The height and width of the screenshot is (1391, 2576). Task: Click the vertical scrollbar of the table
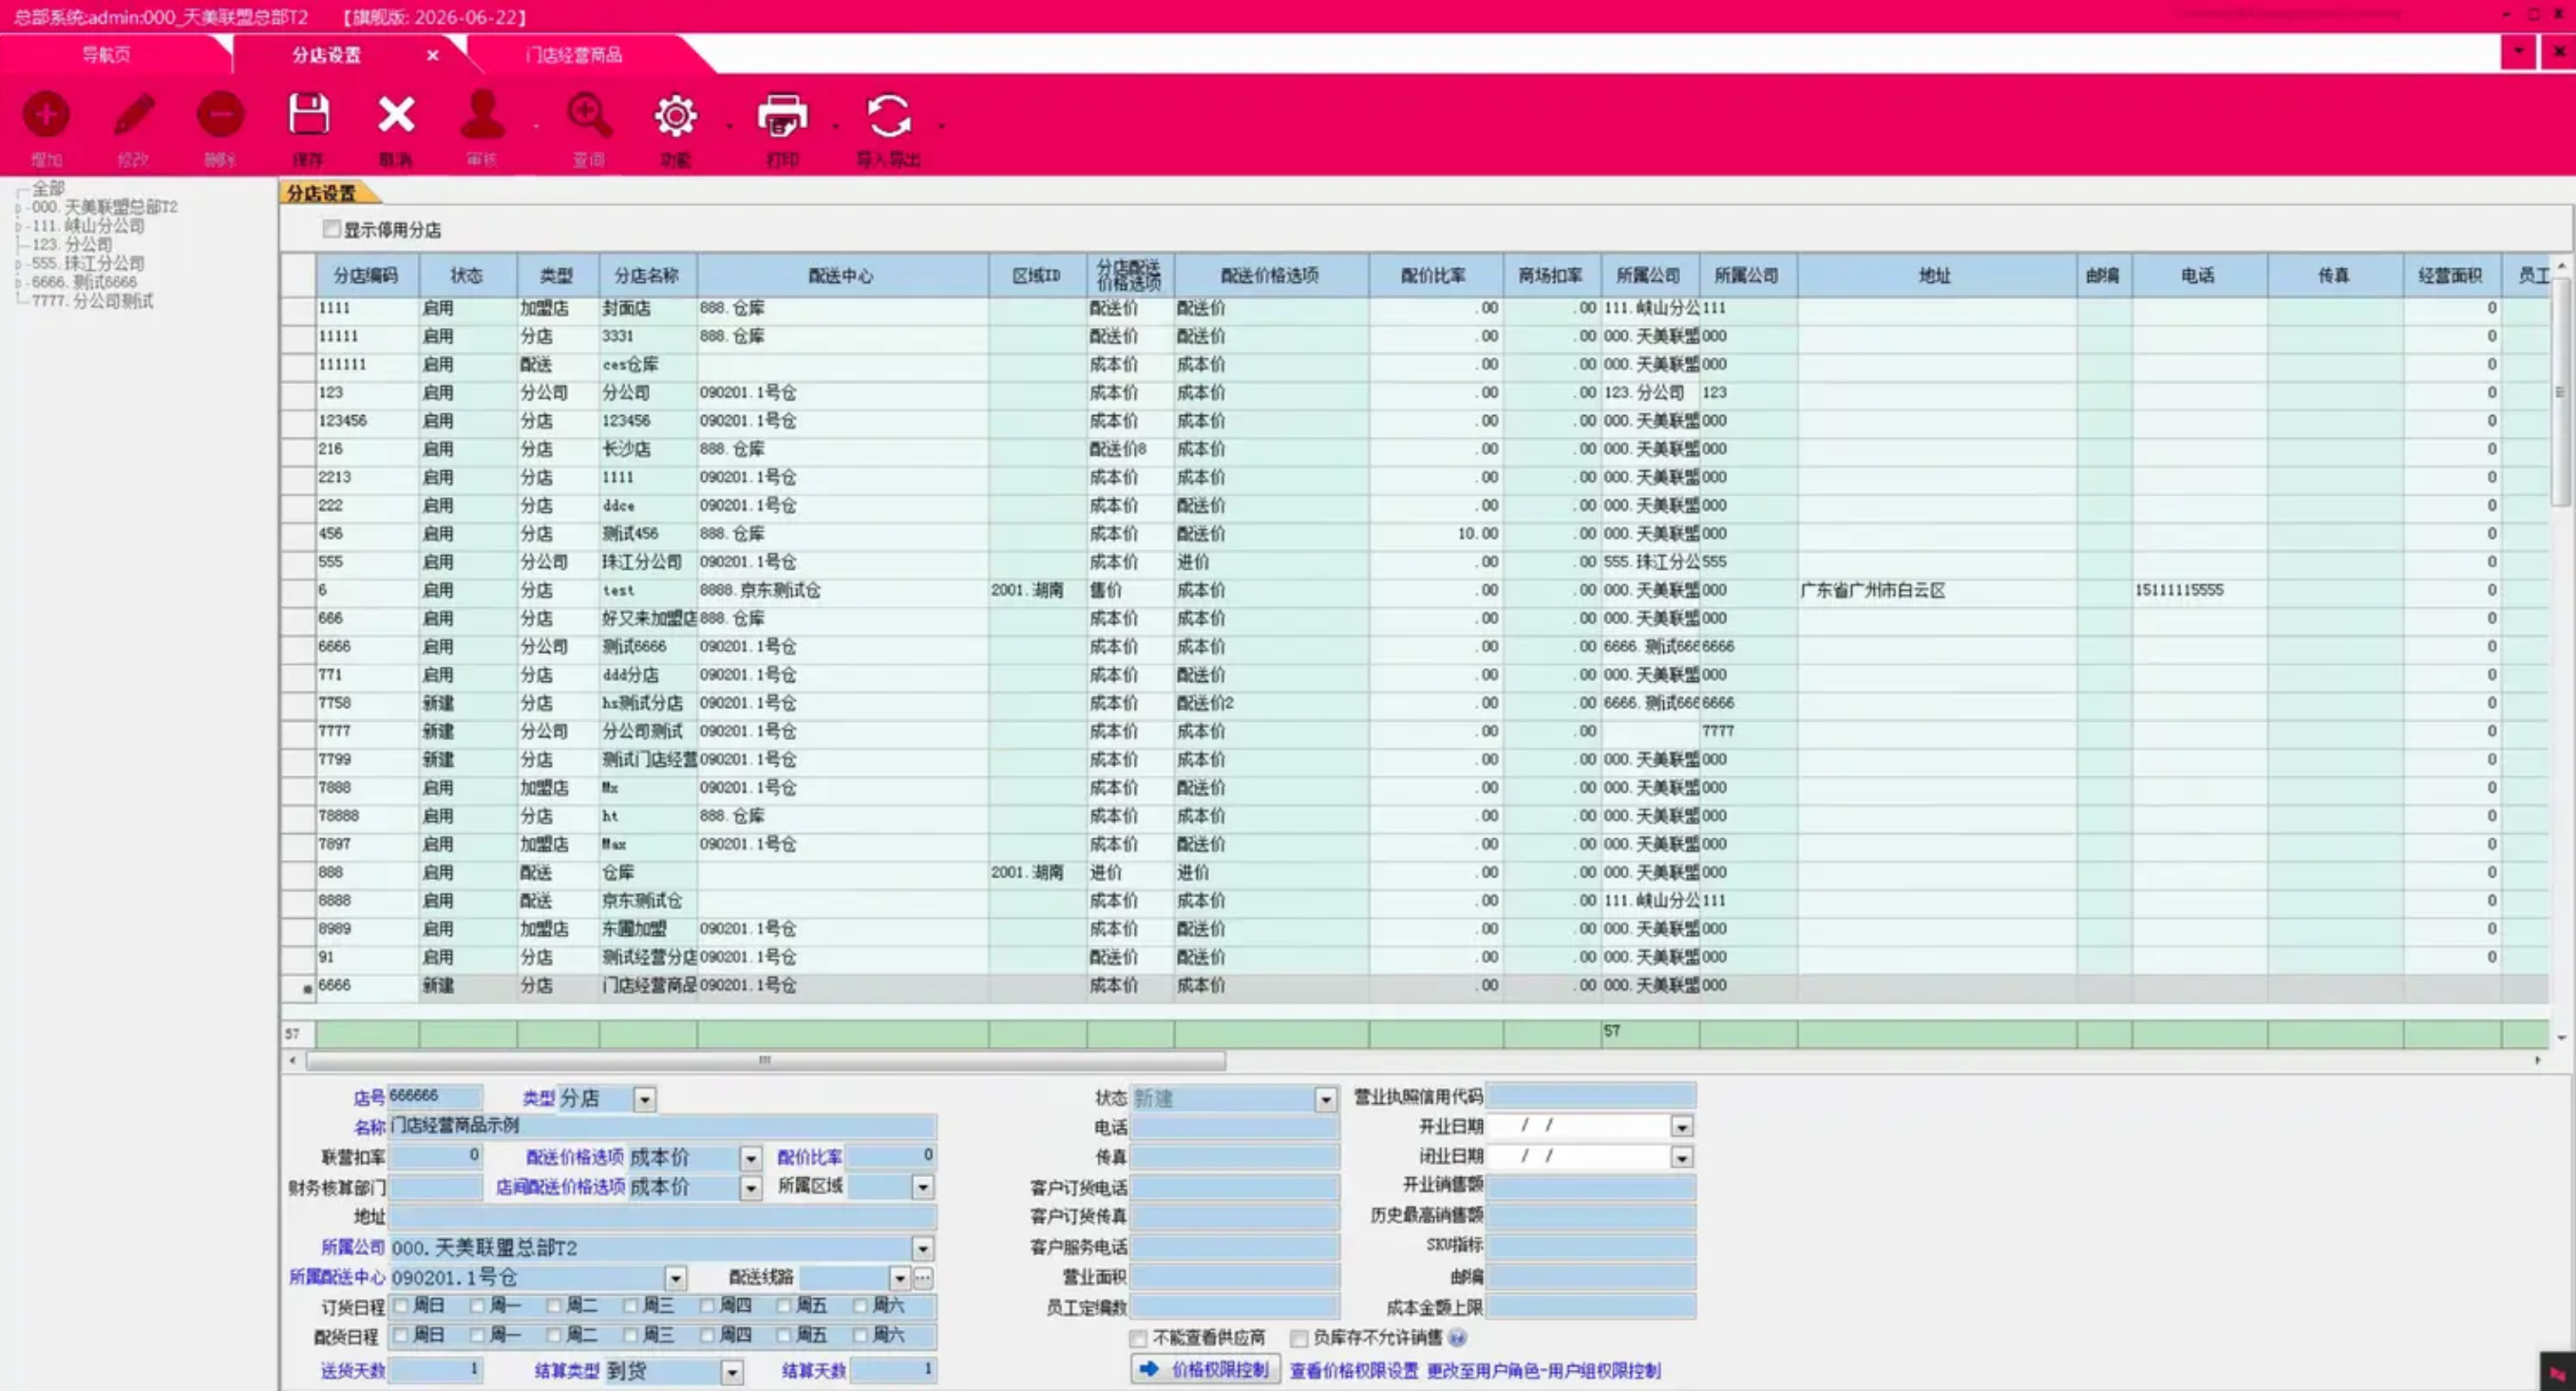coord(2560,392)
